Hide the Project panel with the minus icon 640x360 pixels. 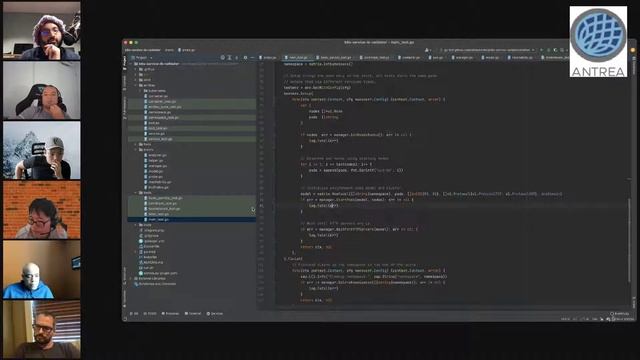[252, 58]
